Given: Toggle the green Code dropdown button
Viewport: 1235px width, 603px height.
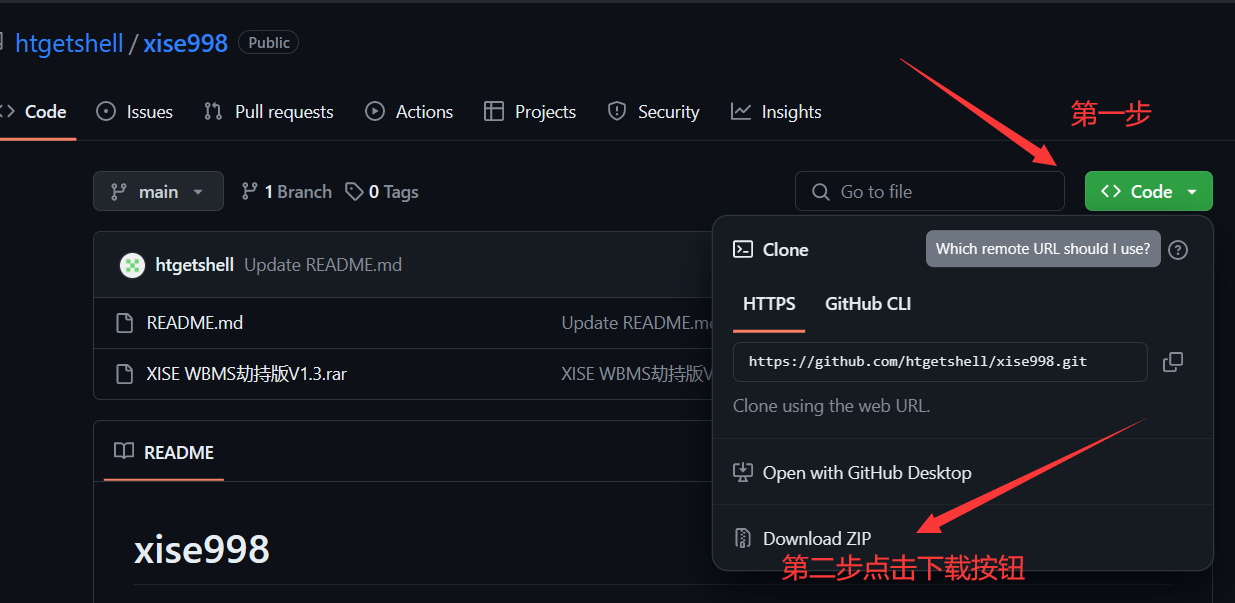Looking at the screenshot, I should pos(1149,191).
